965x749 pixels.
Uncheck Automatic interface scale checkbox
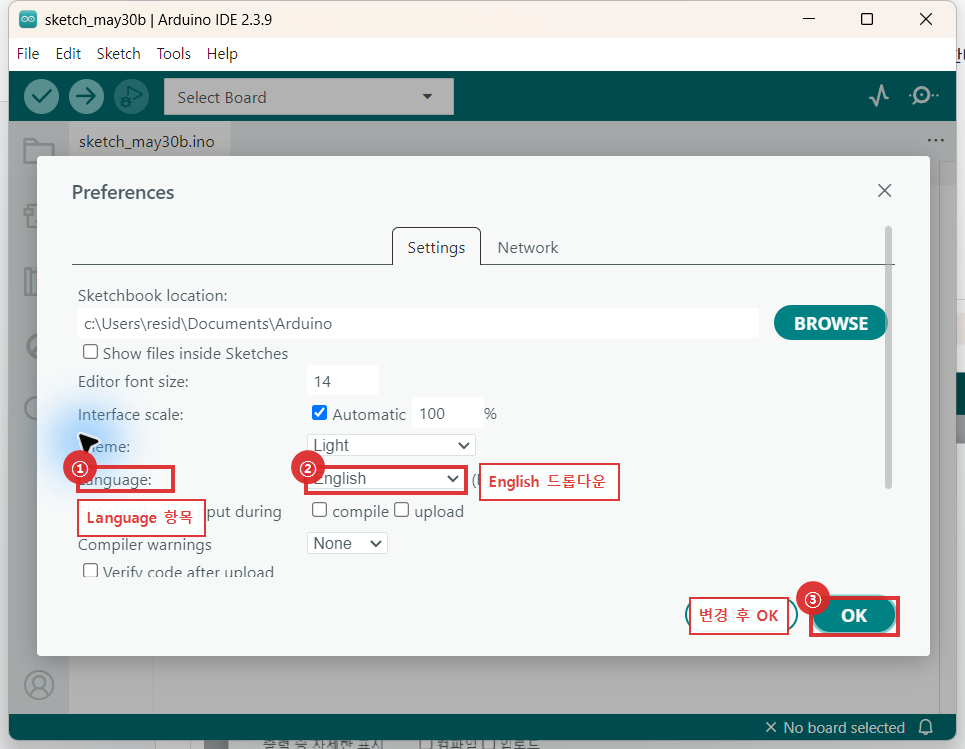[x=319, y=412]
